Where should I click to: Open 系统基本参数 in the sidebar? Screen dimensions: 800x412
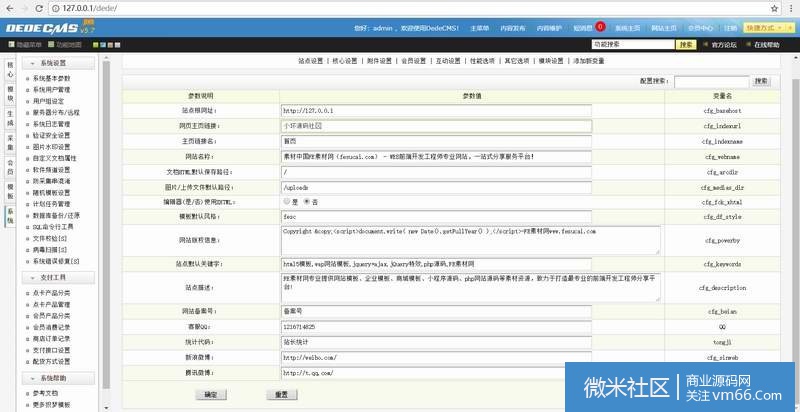(x=52, y=79)
